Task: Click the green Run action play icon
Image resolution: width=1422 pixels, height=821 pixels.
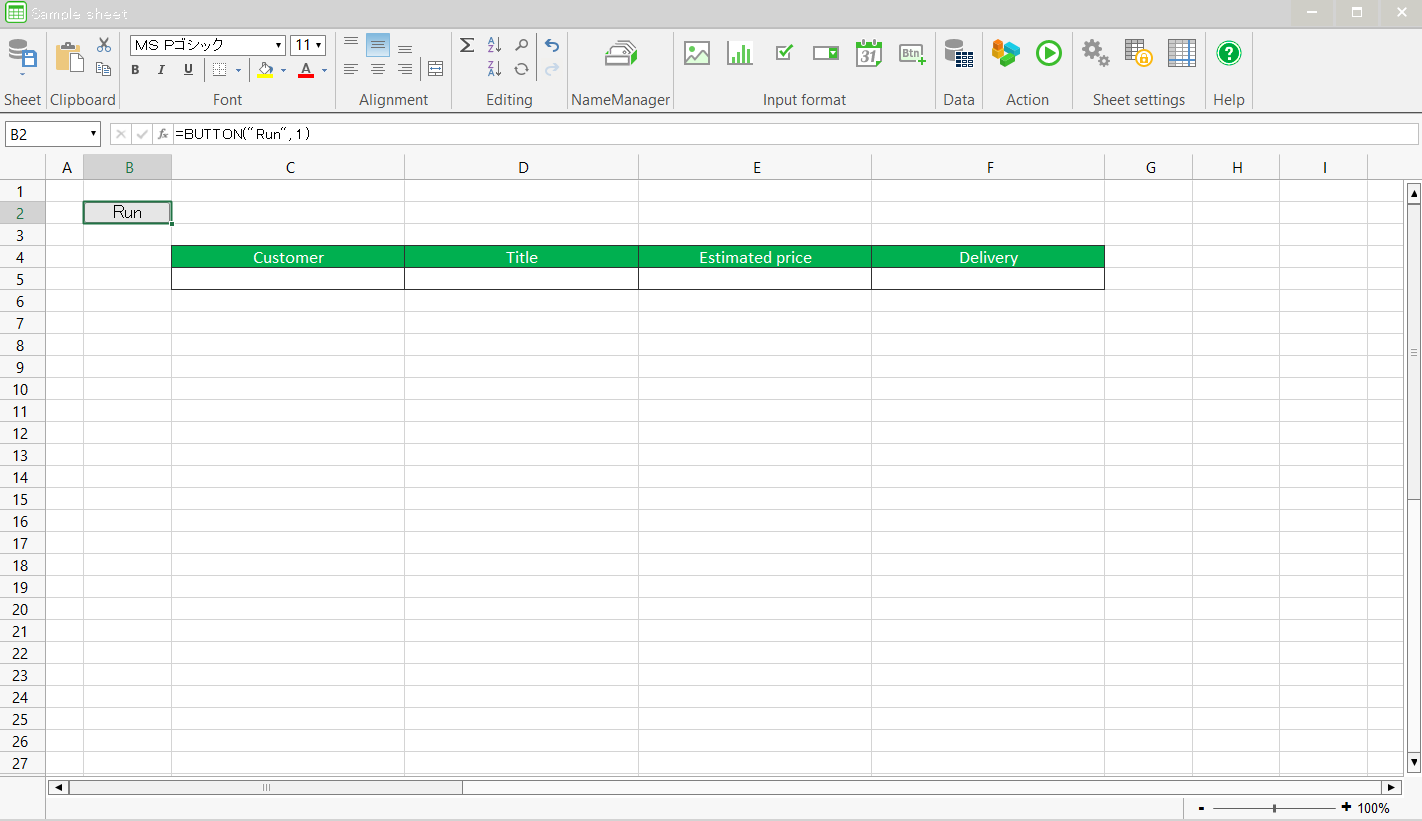Action: click(x=1048, y=54)
